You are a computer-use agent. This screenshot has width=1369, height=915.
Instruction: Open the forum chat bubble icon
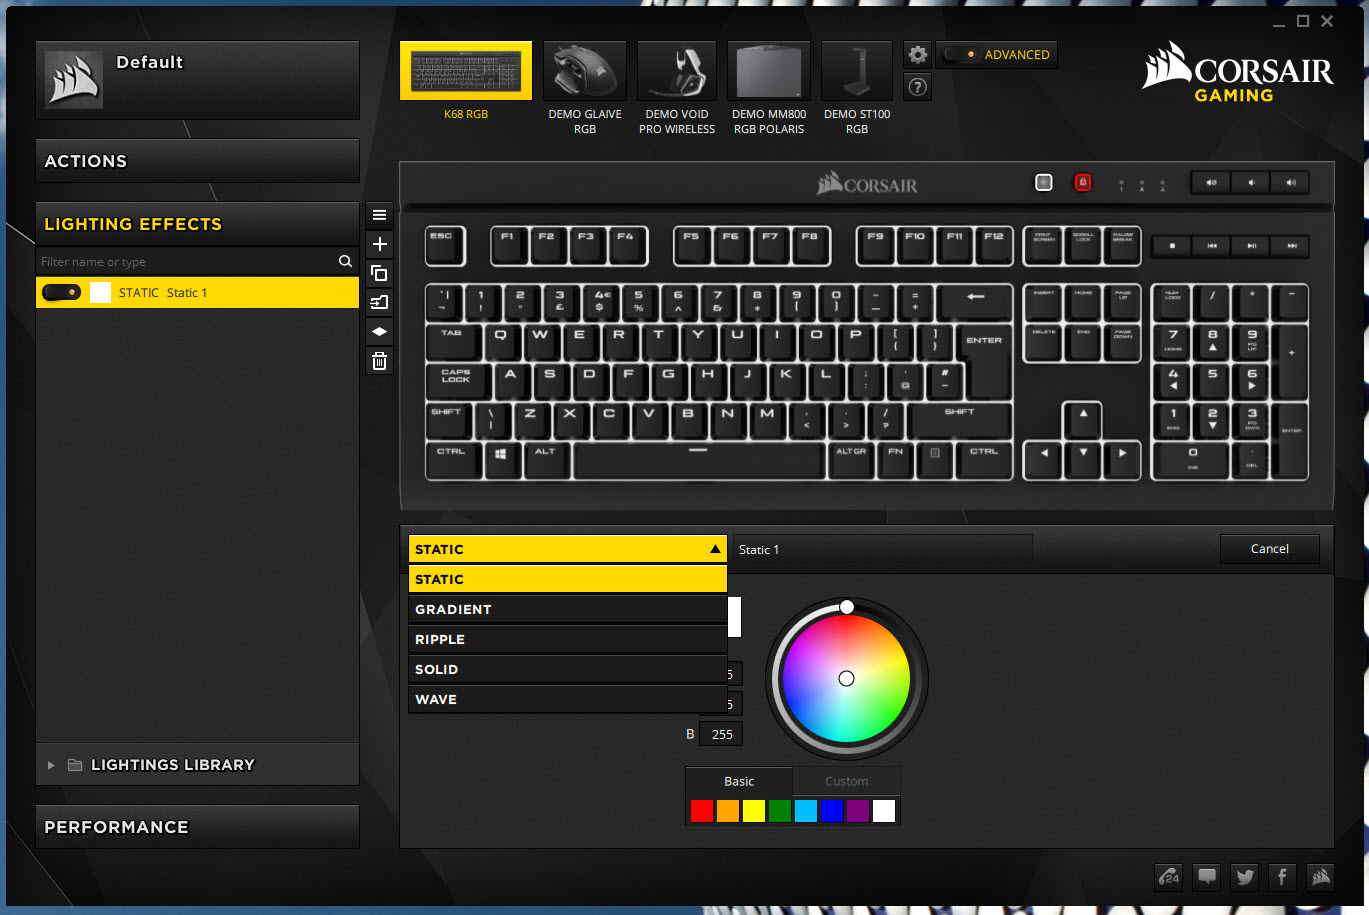(1207, 877)
